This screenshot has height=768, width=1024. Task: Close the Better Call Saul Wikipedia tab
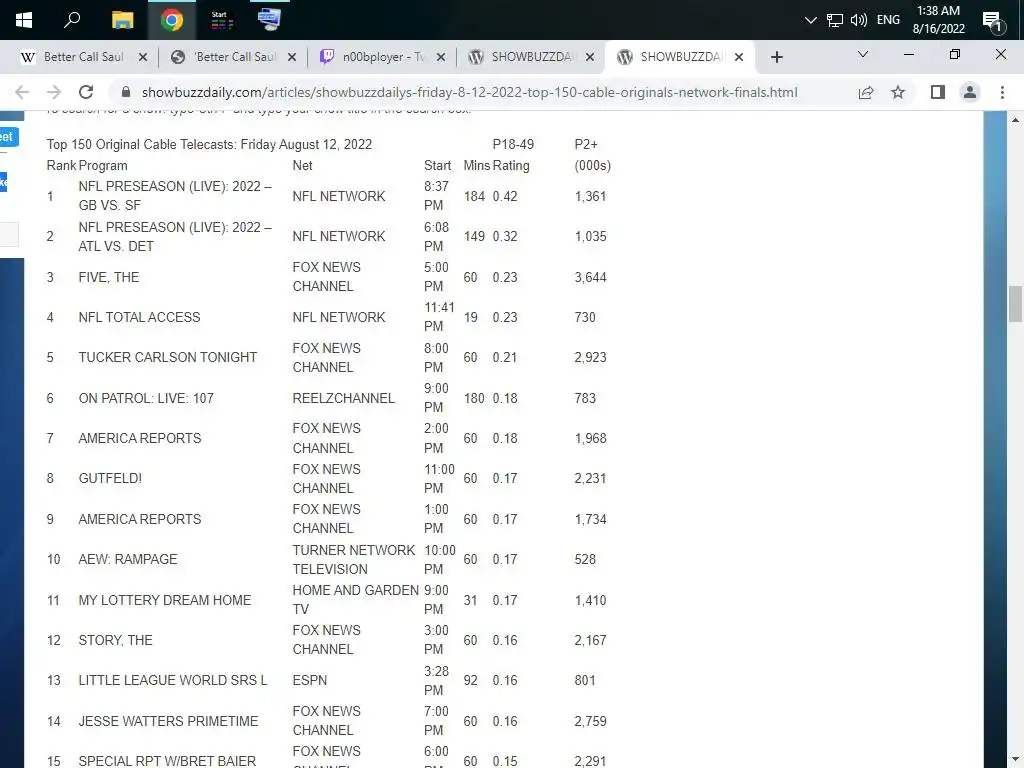[142, 57]
